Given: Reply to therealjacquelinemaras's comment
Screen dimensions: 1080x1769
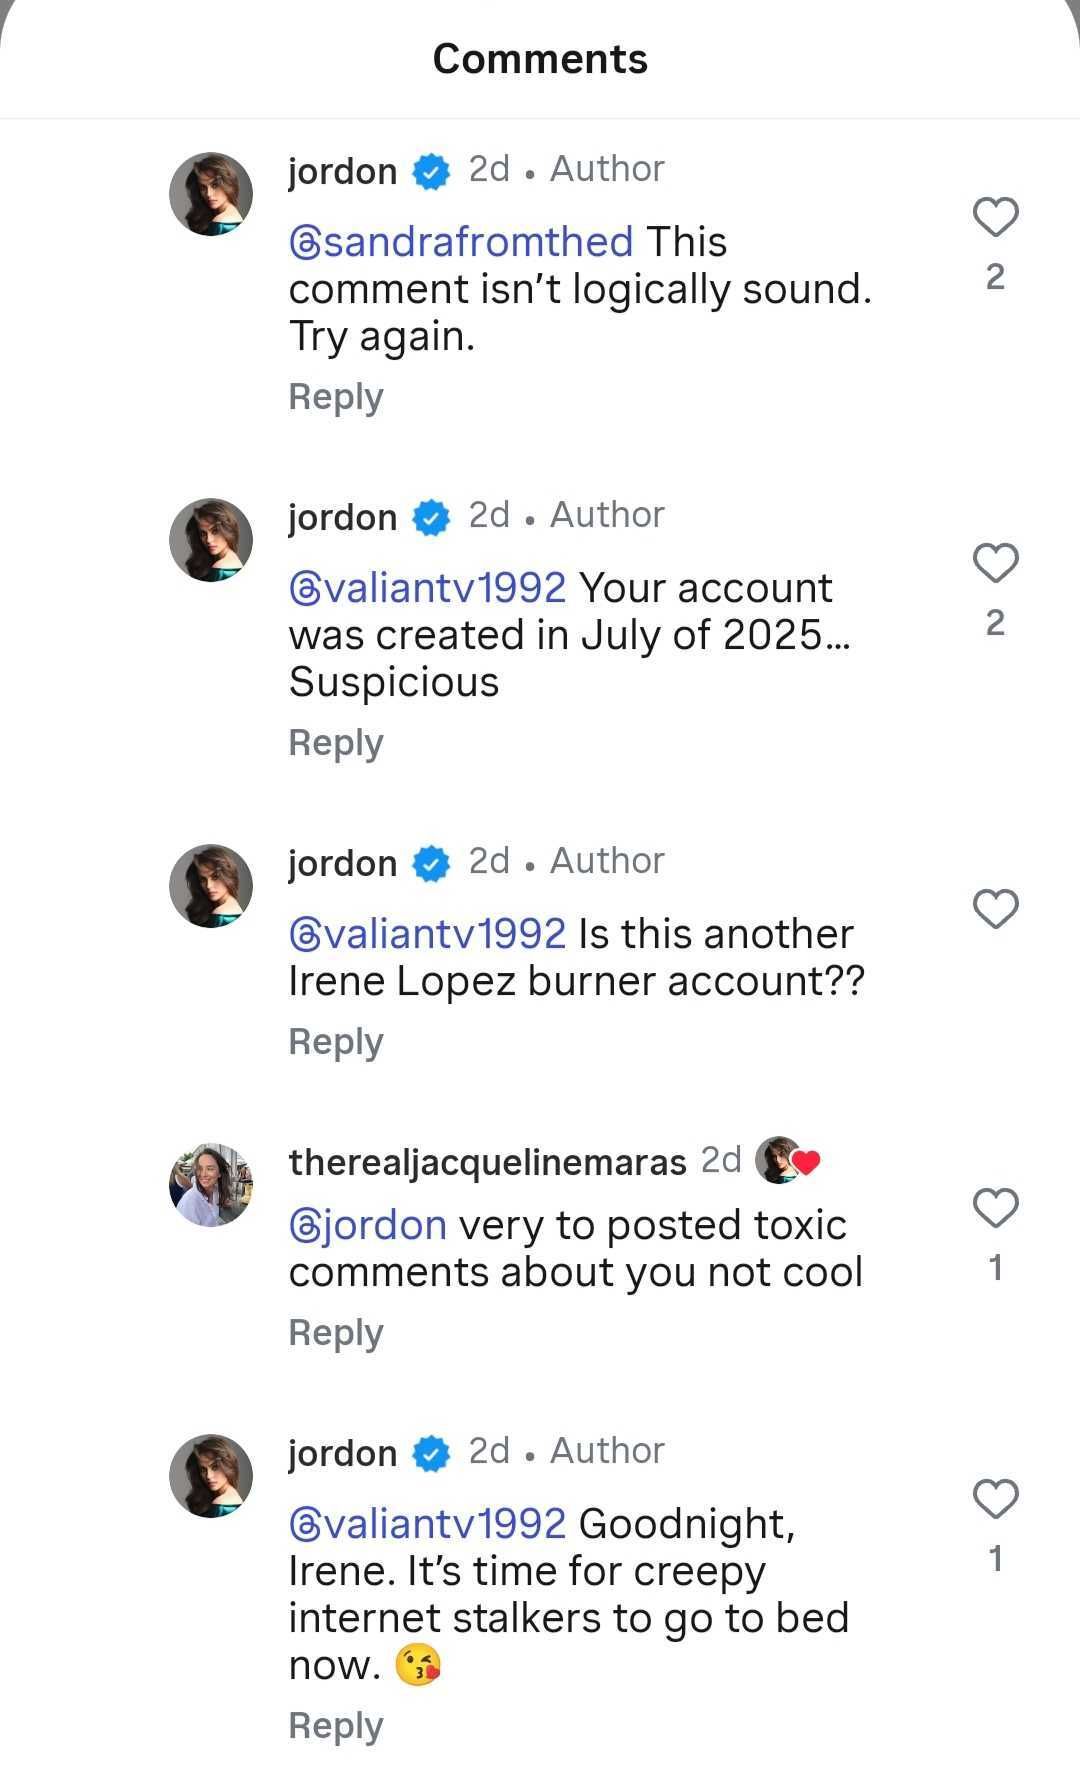Looking at the screenshot, I should [336, 1333].
